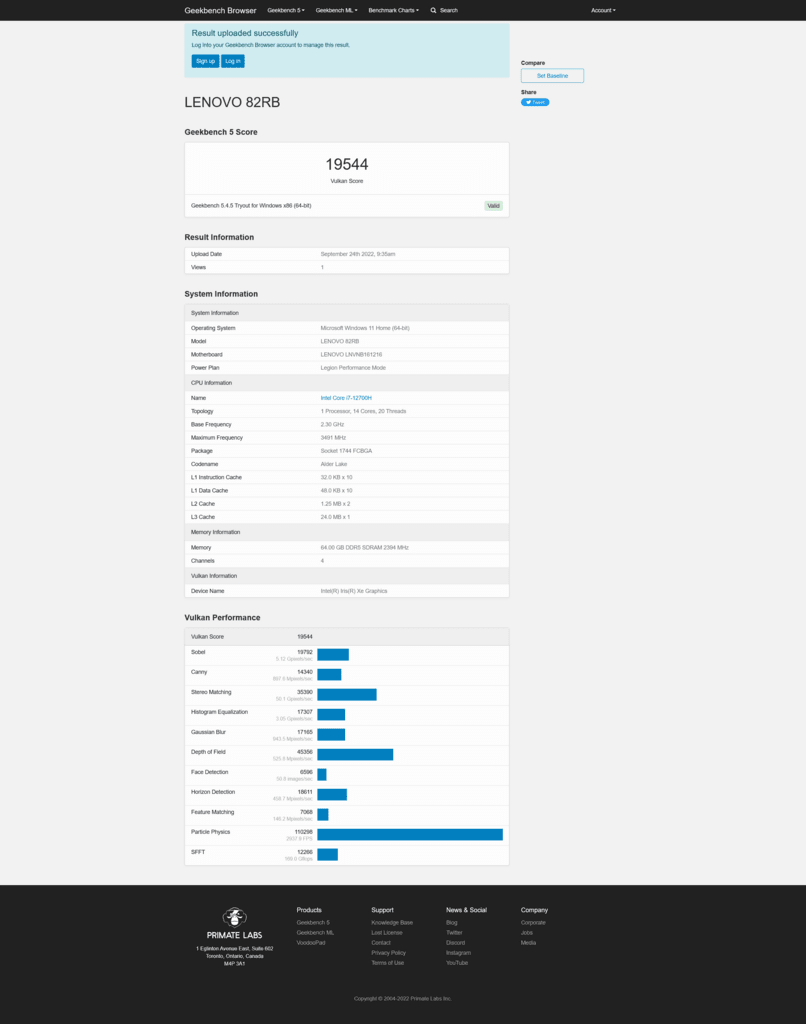The height and width of the screenshot is (1024, 806).
Task: Open the Corporate link under Company
Action: point(533,923)
